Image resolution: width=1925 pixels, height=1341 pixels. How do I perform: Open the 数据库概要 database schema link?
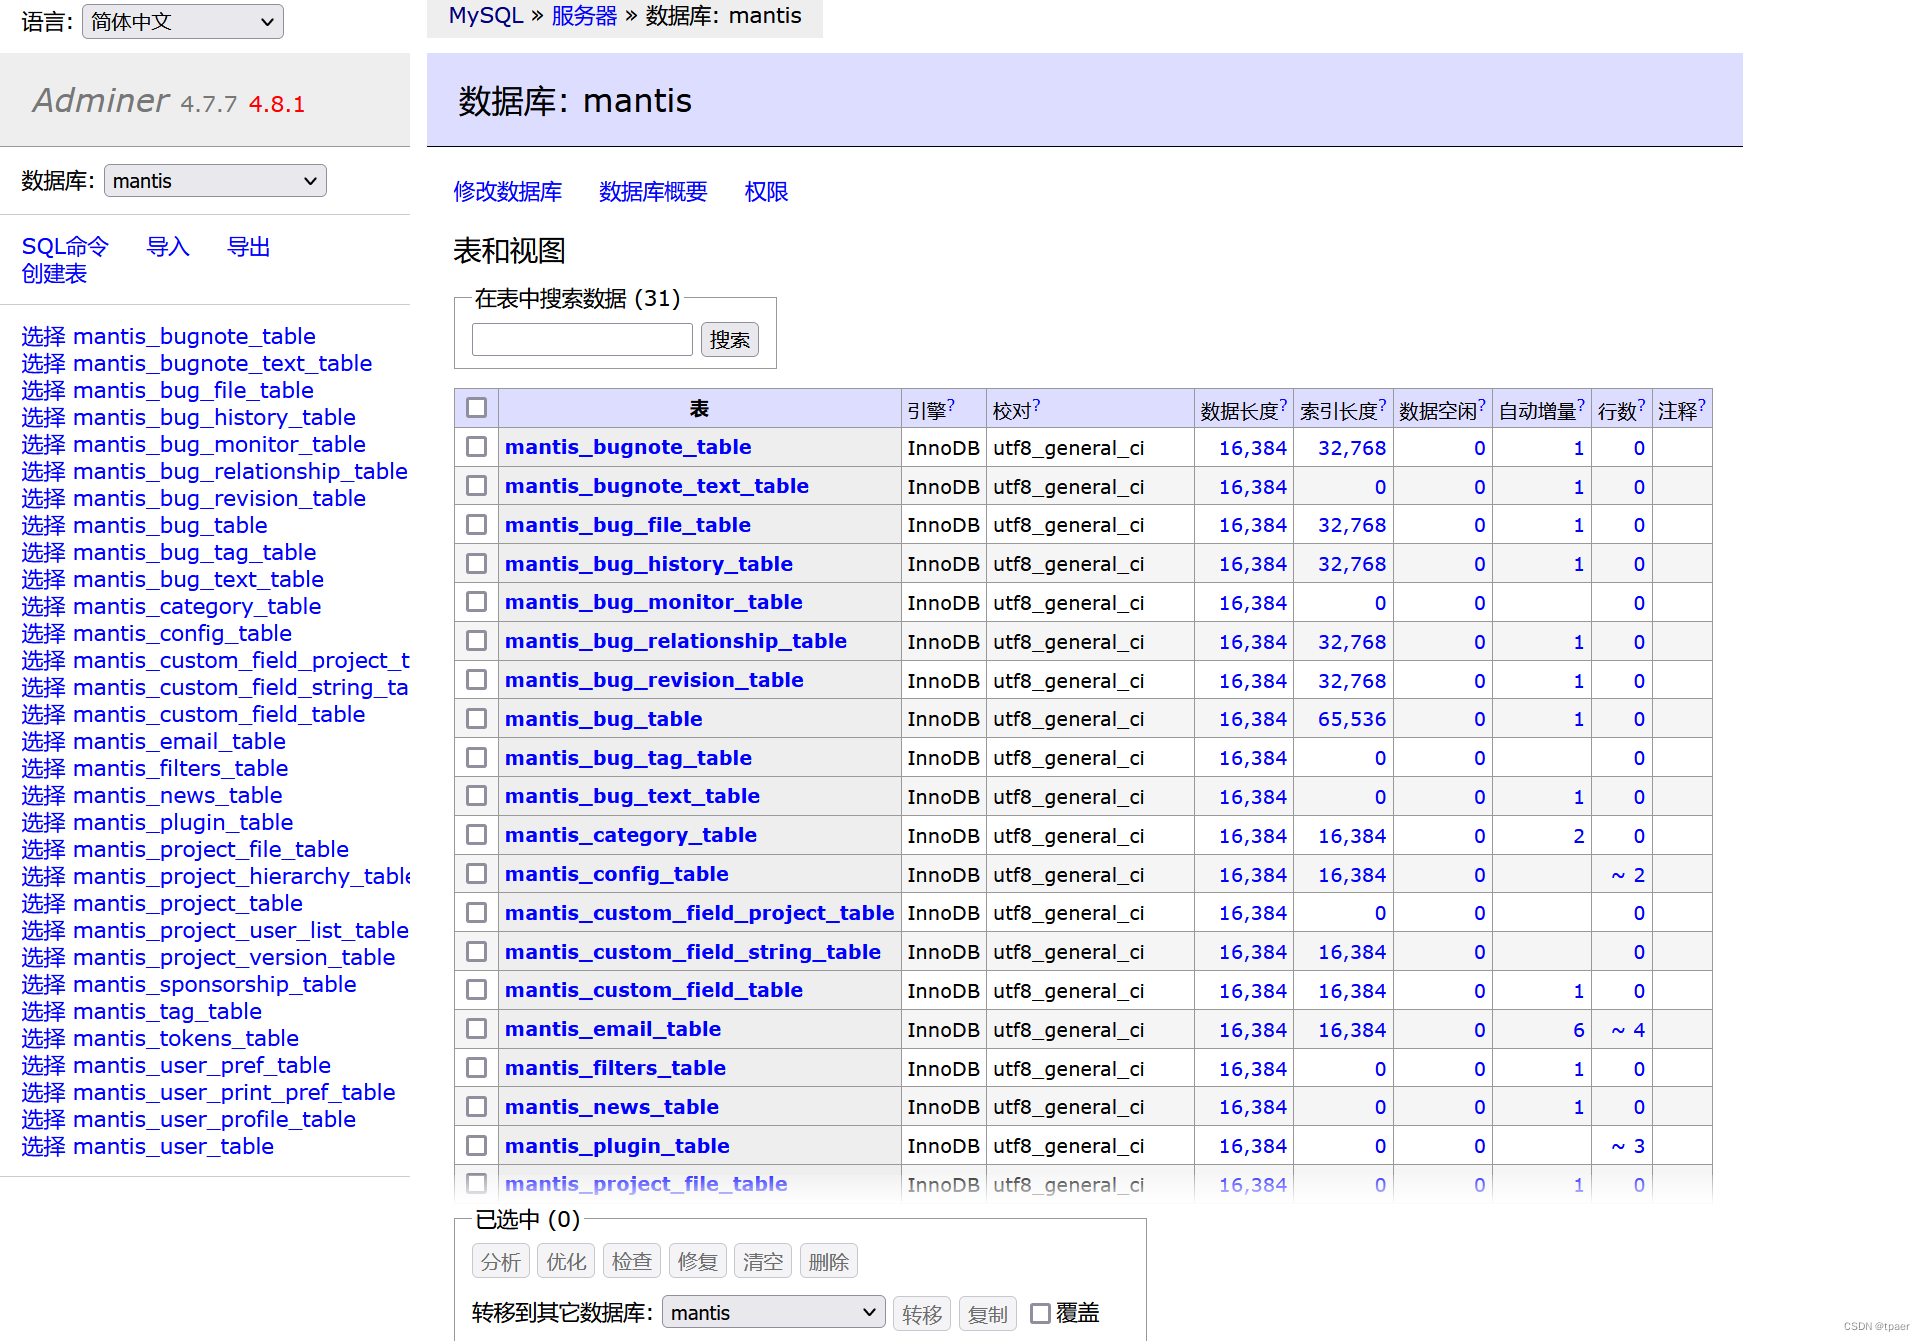click(653, 191)
